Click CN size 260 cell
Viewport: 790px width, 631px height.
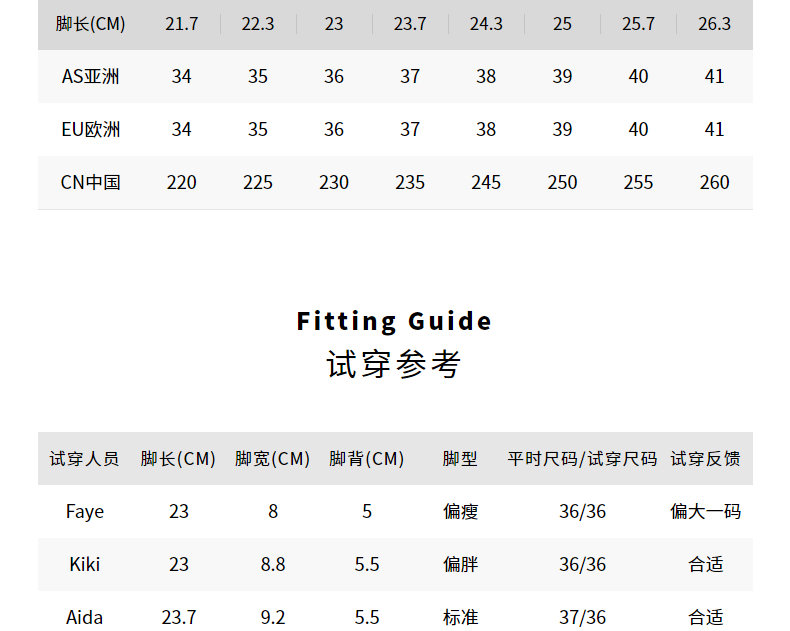[714, 182]
